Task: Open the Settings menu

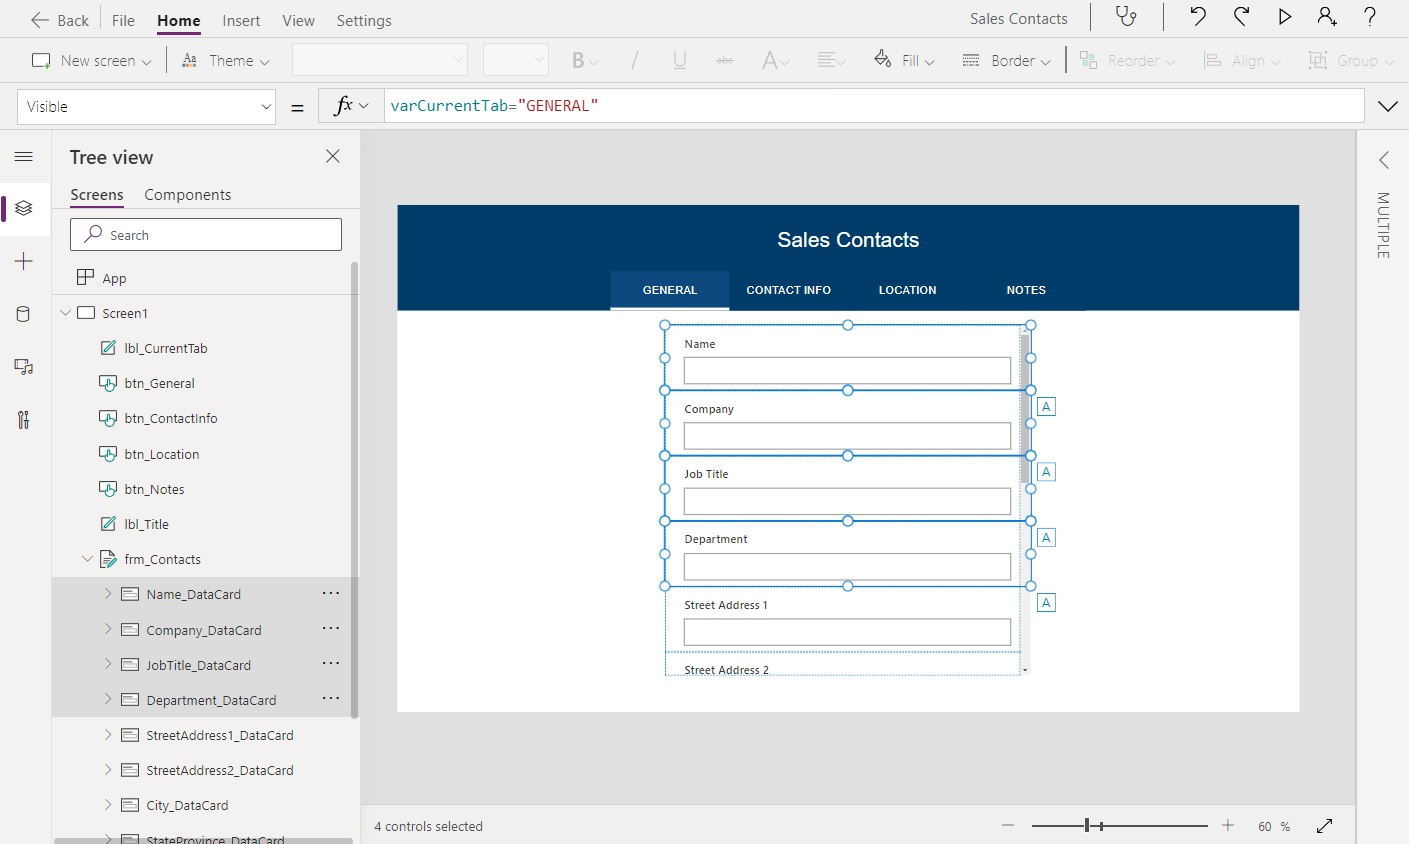Action: coord(363,20)
